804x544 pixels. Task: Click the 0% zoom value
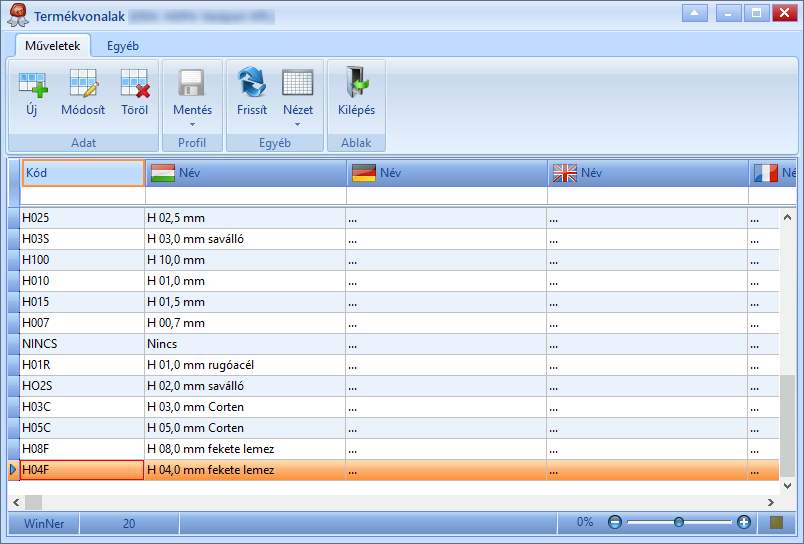coord(585,522)
